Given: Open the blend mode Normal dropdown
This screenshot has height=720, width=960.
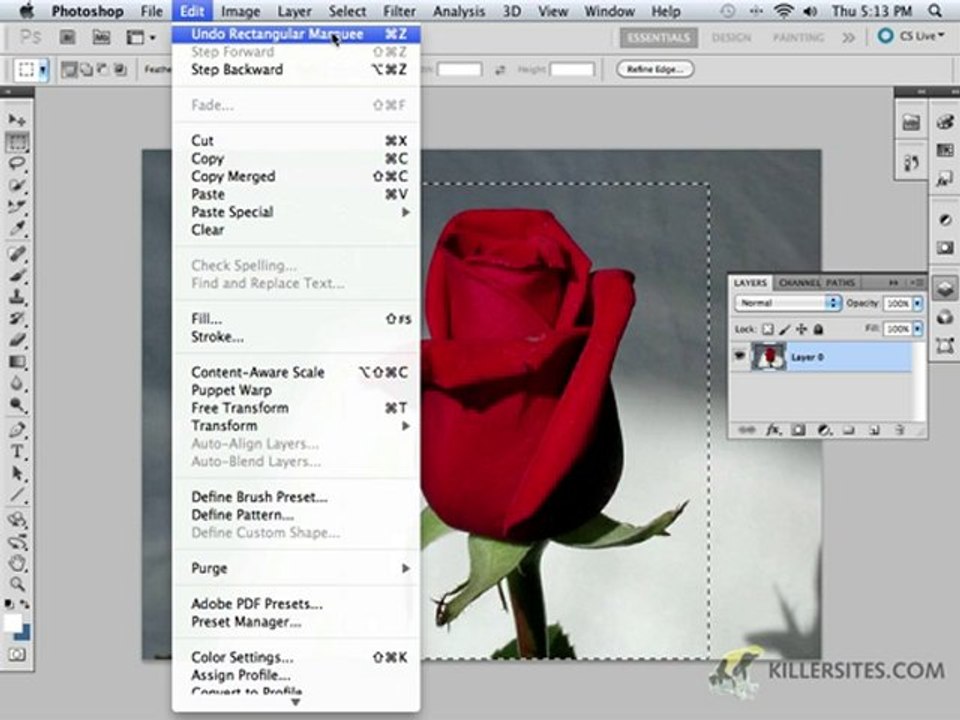Looking at the screenshot, I should coord(787,302).
